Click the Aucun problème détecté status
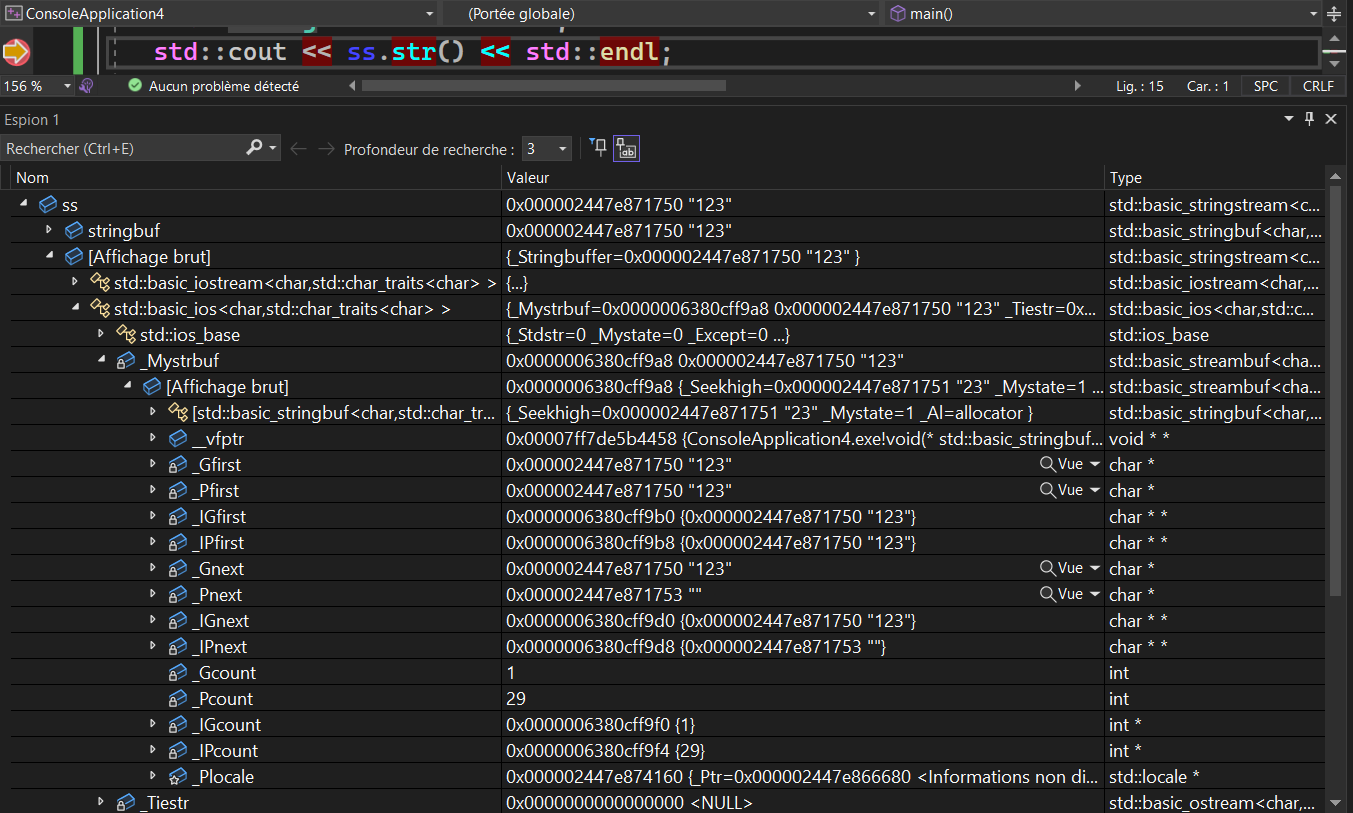 (x=213, y=86)
